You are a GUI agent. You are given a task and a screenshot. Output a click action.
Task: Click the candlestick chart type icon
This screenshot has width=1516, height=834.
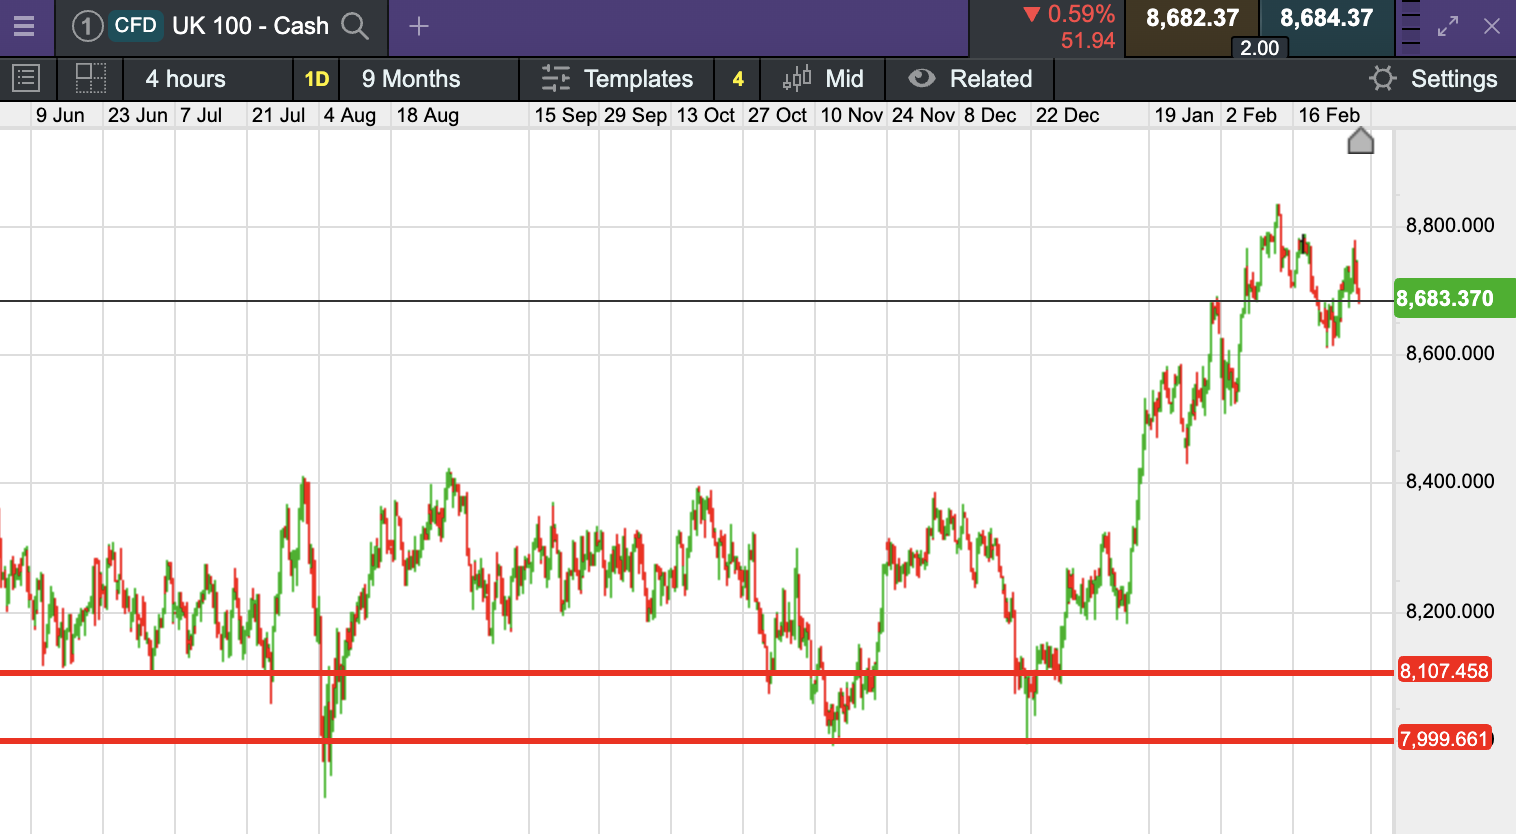pos(797,78)
